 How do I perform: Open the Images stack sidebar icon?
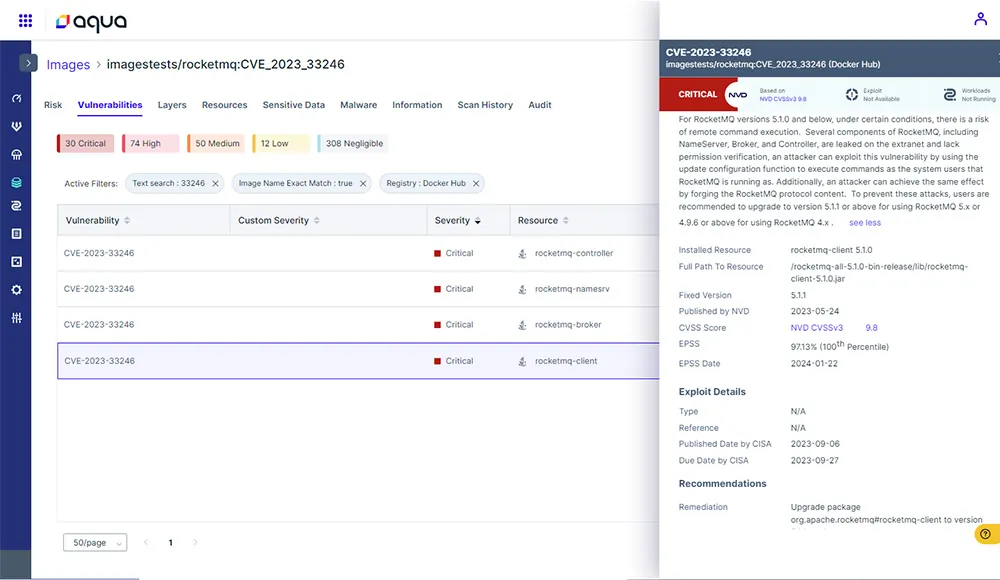pyautogui.click(x=17, y=182)
